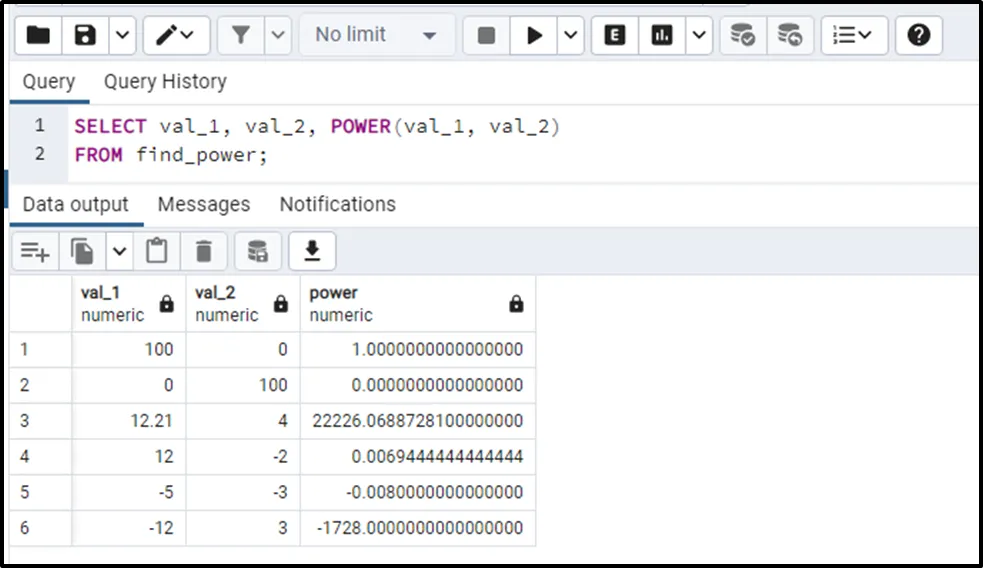This screenshot has height=568, width=983.
Task: Open the Notifications tab
Action: click(337, 205)
